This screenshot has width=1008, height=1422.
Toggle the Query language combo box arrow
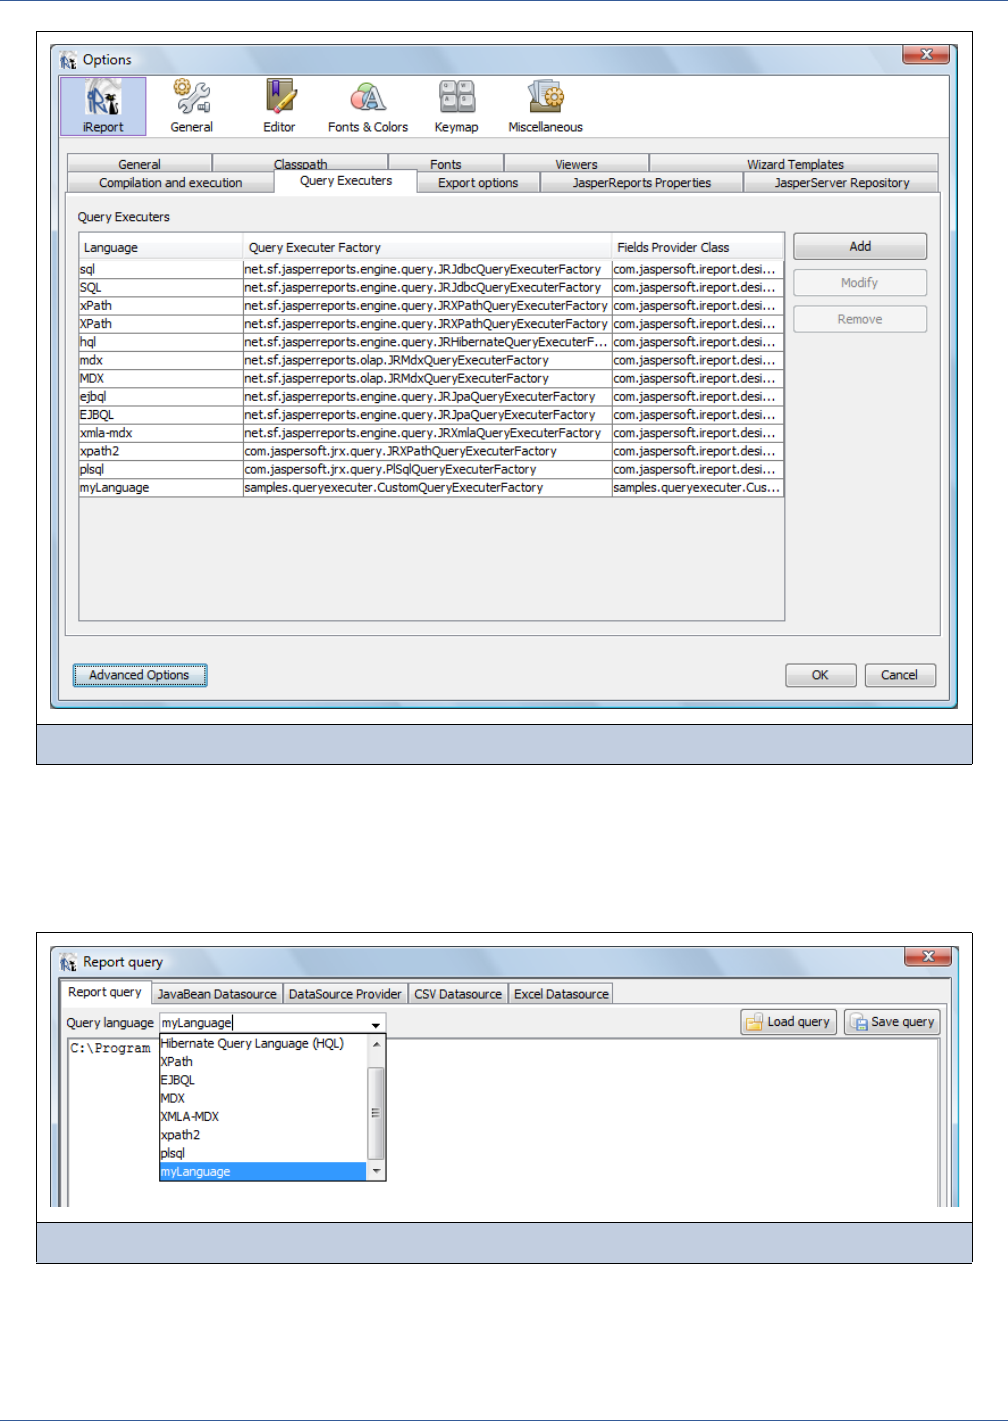tap(376, 1024)
